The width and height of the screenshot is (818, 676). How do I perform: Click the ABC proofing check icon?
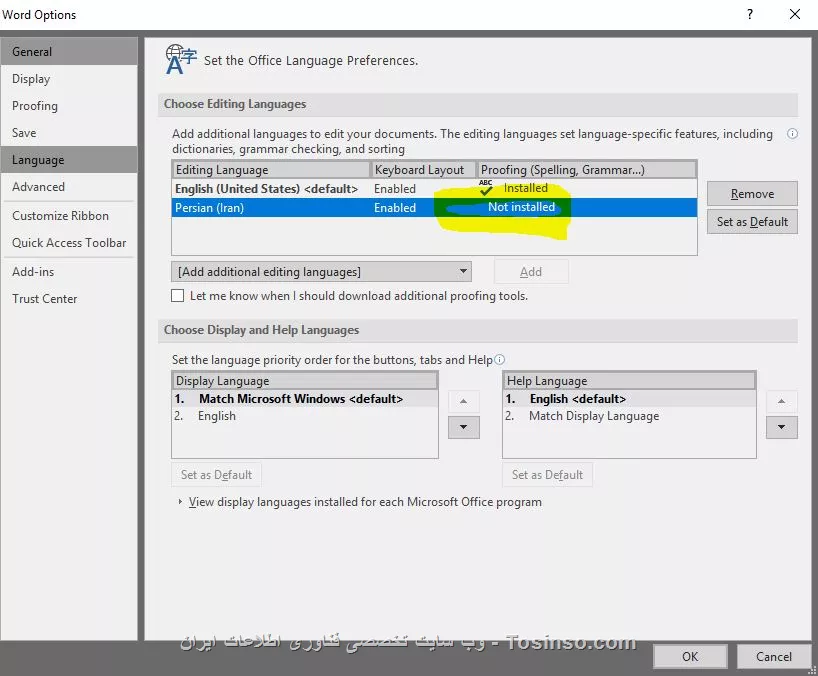pos(486,187)
